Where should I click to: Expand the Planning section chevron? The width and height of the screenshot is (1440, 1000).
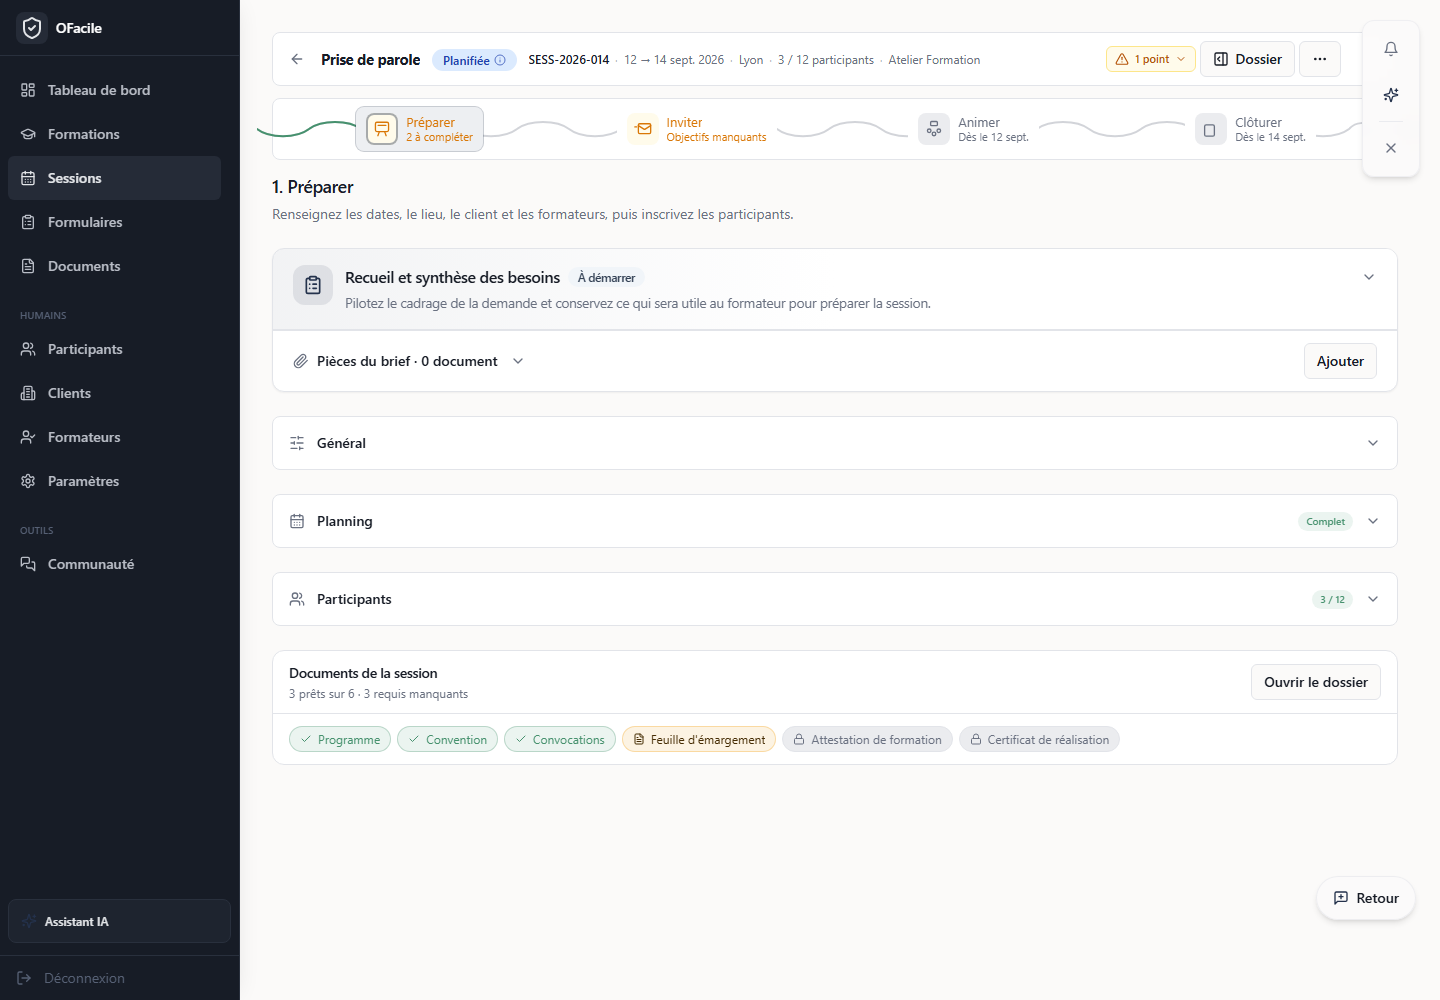pos(1373,521)
